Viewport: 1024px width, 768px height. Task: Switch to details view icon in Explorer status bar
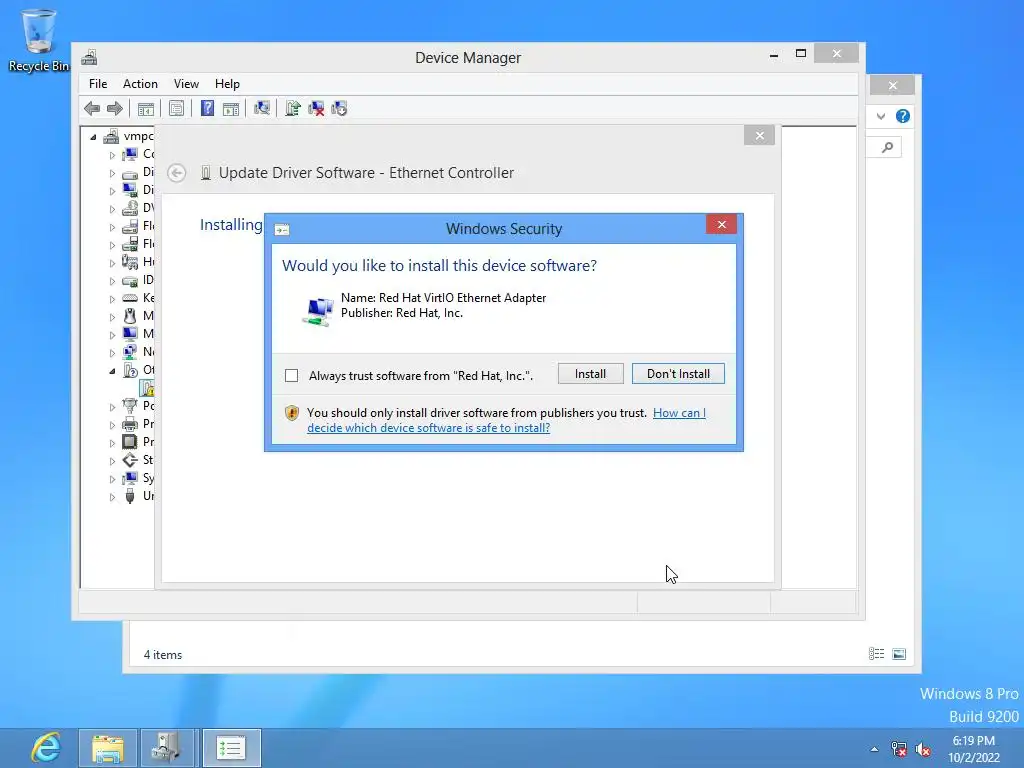pyautogui.click(x=876, y=654)
